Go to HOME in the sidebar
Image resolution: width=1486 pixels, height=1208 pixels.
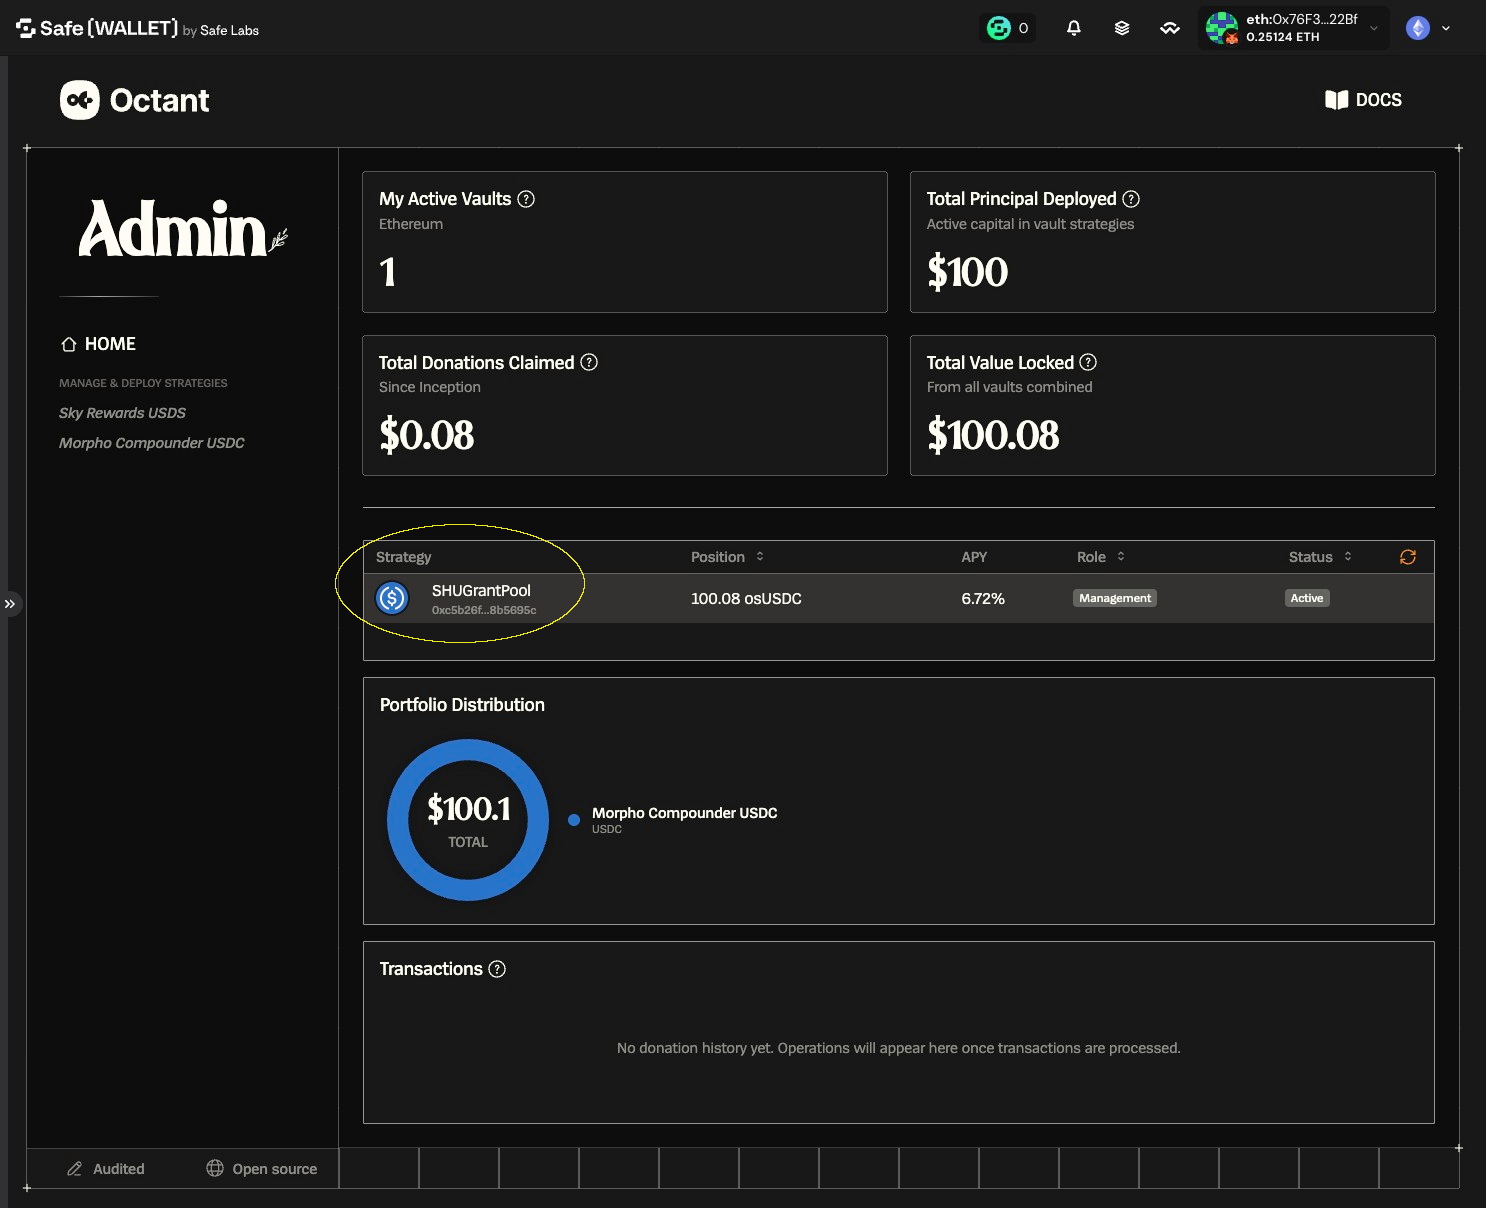point(98,344)
